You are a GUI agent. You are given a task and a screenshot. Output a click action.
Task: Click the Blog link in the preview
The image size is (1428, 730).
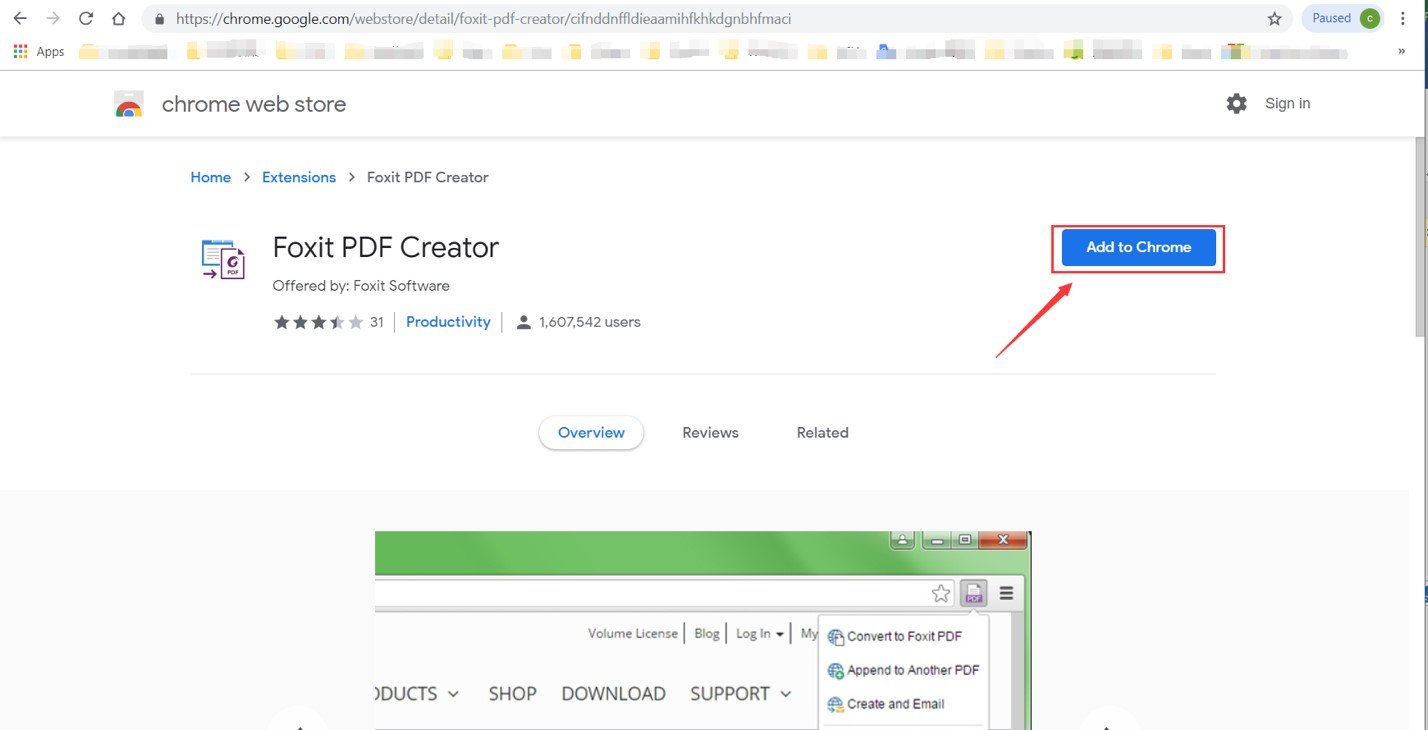click(707, 633)
